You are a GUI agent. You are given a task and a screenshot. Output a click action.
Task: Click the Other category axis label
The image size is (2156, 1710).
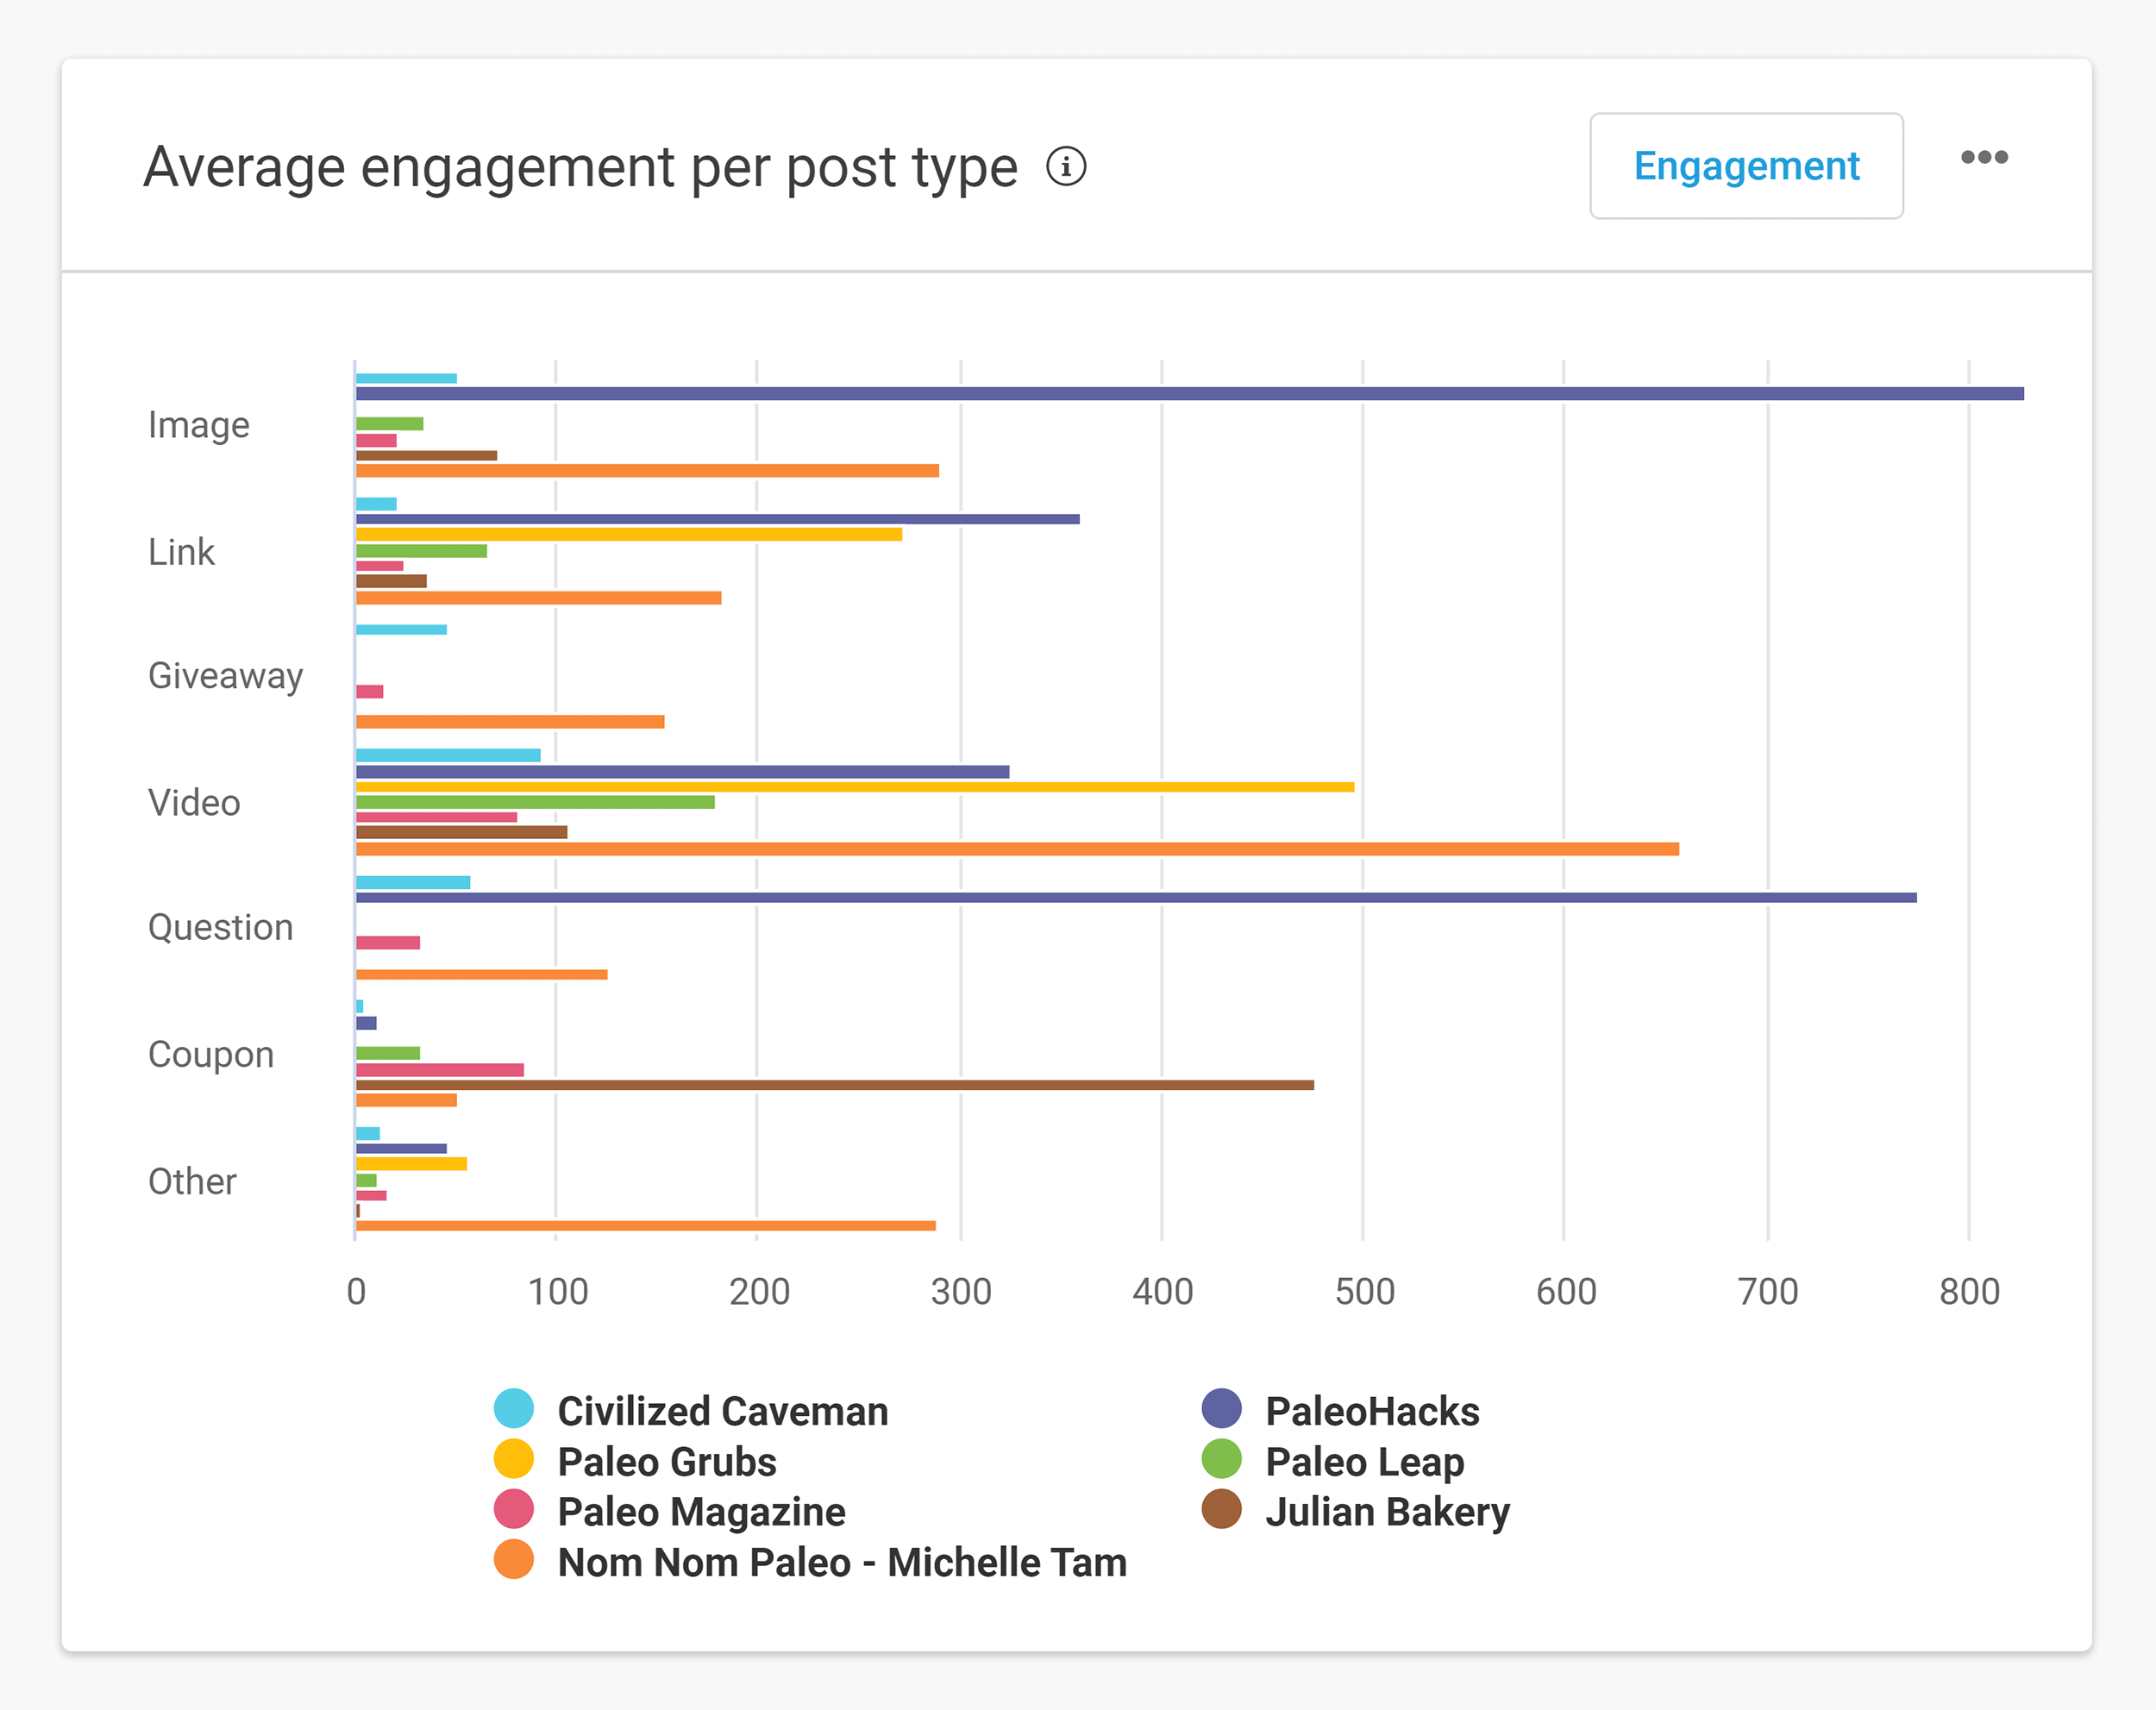click(192, 1181)
